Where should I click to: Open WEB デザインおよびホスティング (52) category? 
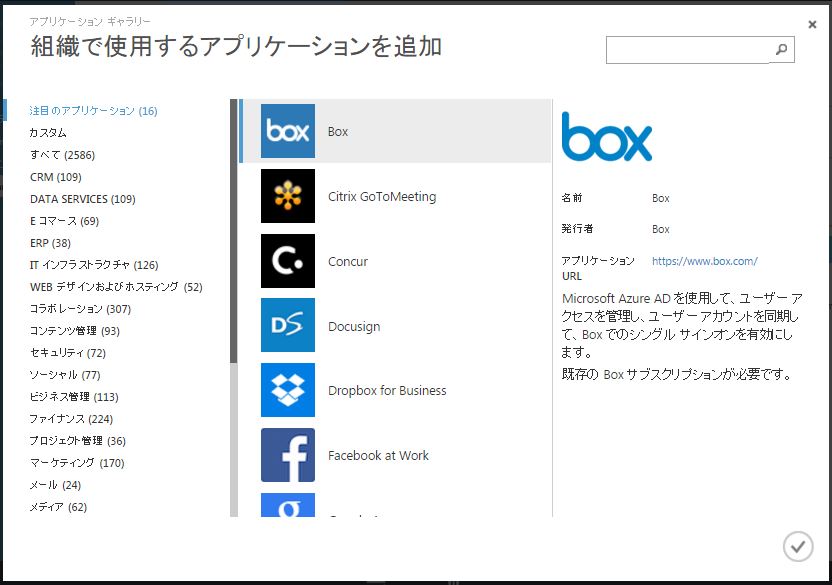click(x=116, y=287)
